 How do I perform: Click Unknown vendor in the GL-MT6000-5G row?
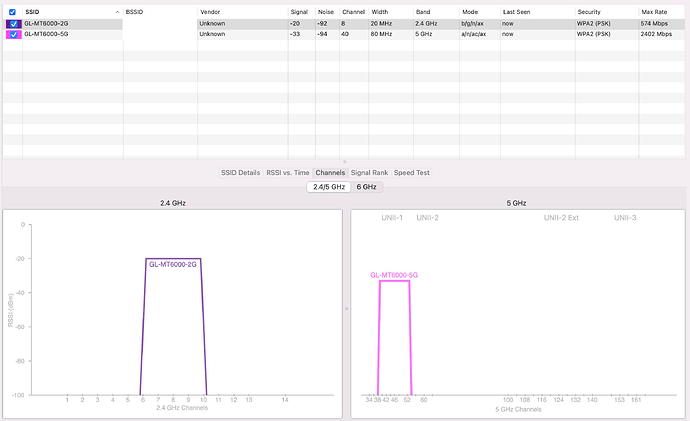coord(212,34)
